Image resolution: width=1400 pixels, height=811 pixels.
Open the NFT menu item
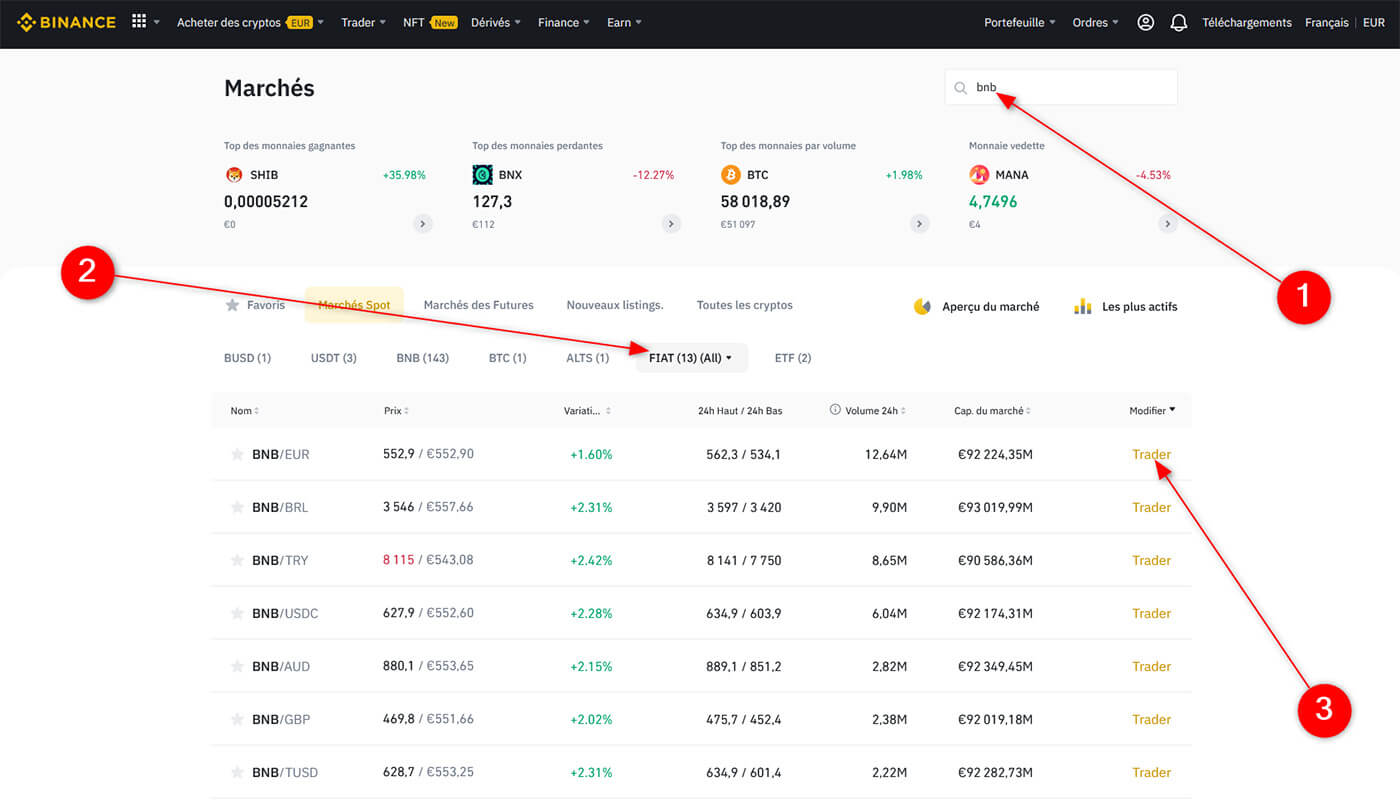point(430,22)
